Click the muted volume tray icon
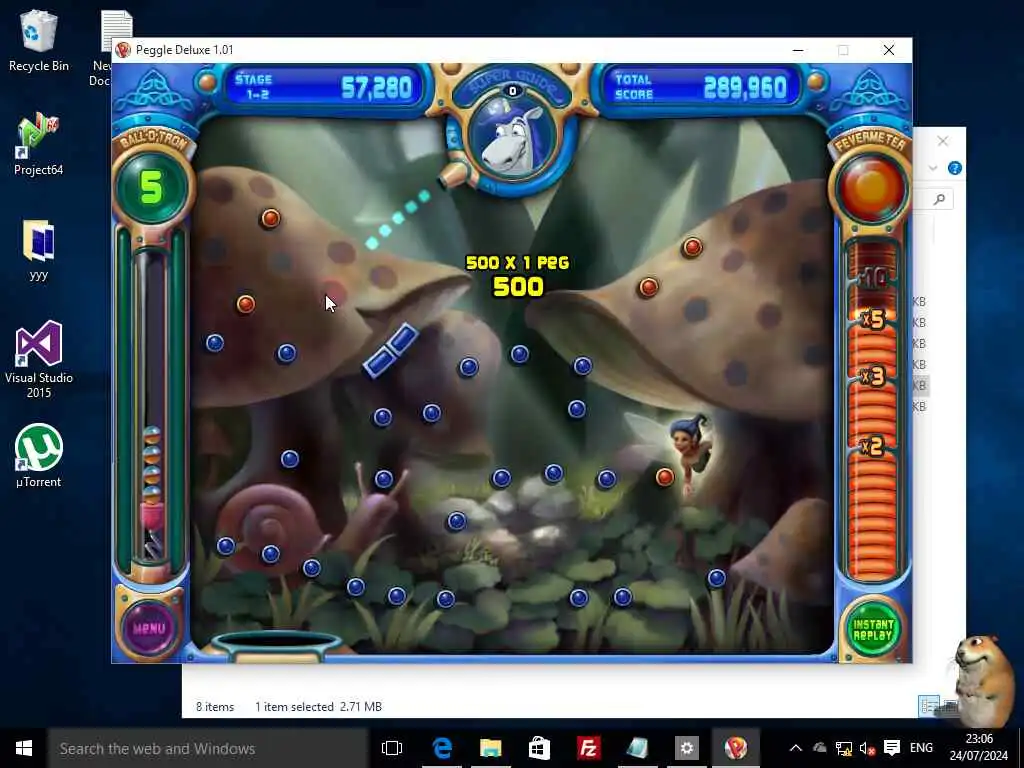Viewport: 1024px width, 768px height. pyautogui.click(x=867, y=748)
